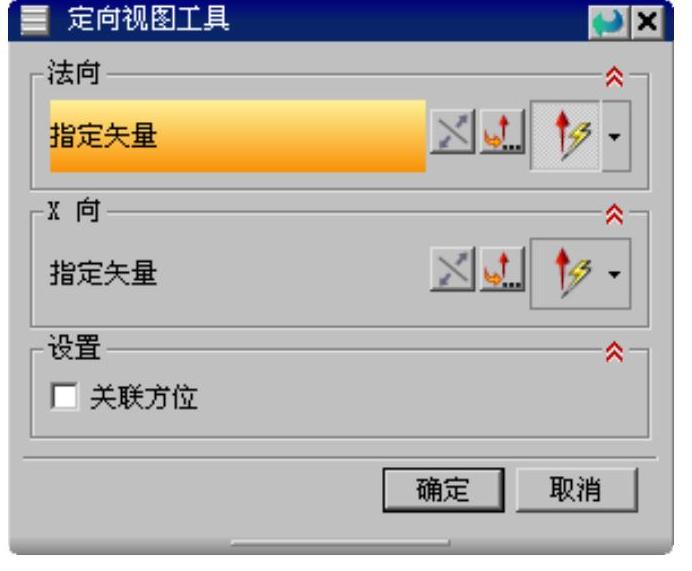Click inferred vector icon in 法向 section
Viewport: 692px width, 571px height.
click(x=565, y=135)
